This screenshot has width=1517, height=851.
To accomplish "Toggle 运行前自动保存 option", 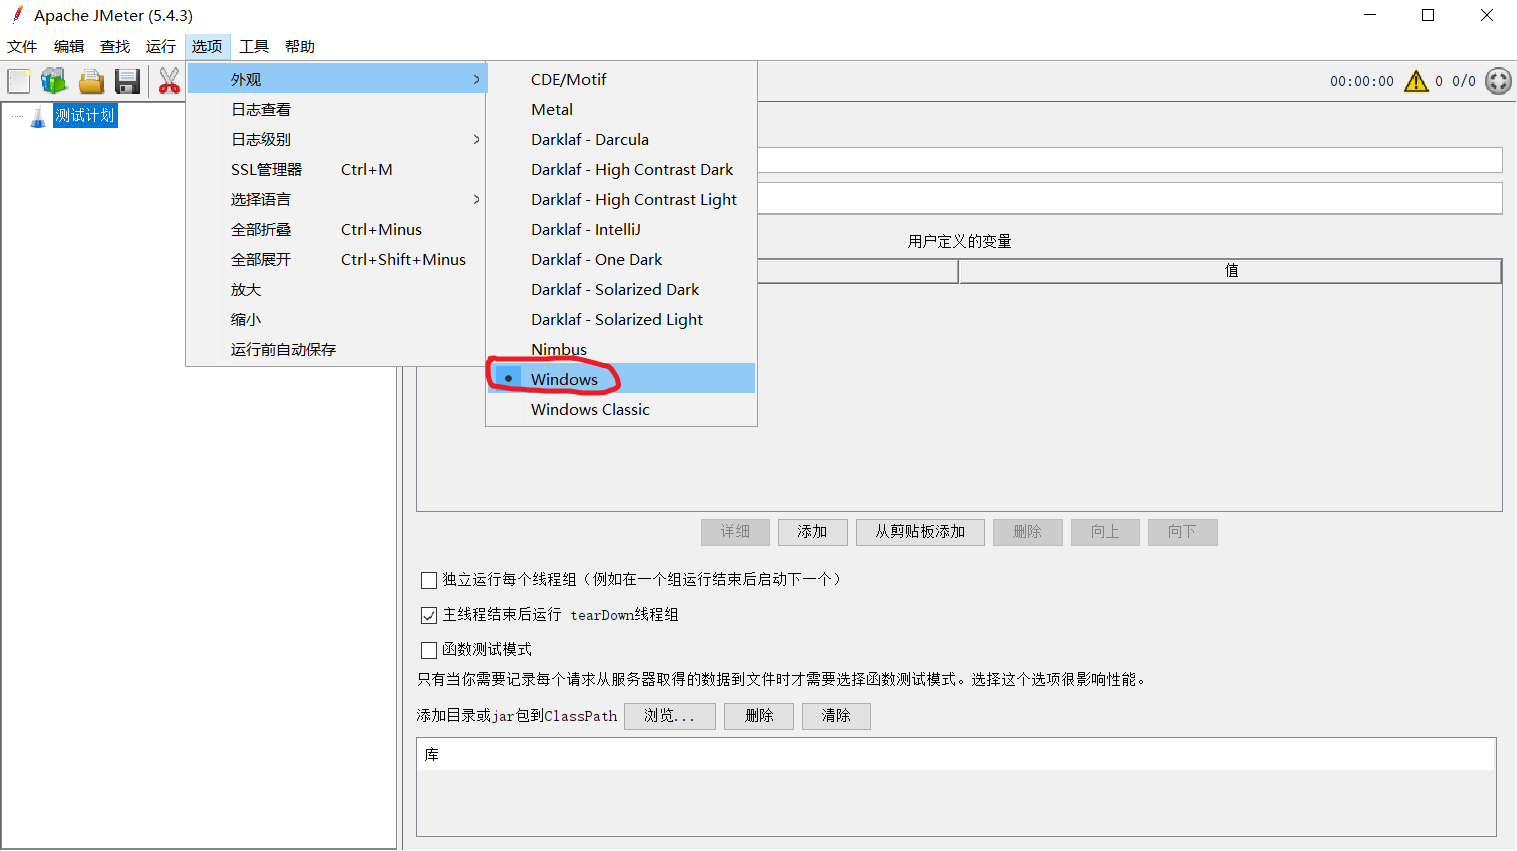I will click(337, 349).
